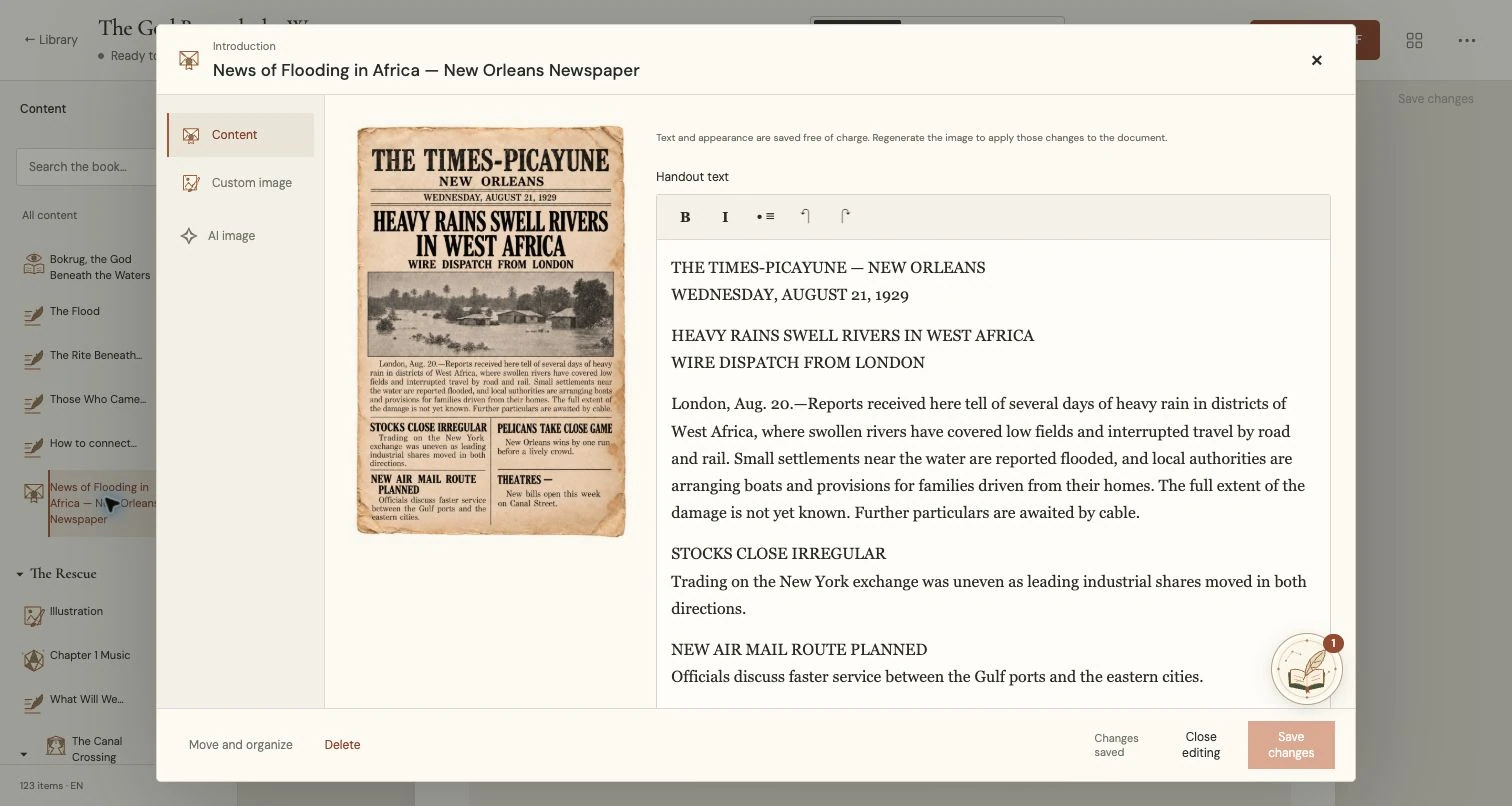
Task: Open the Content tab in dialog sidebar
Action: [x=240, y=135]
